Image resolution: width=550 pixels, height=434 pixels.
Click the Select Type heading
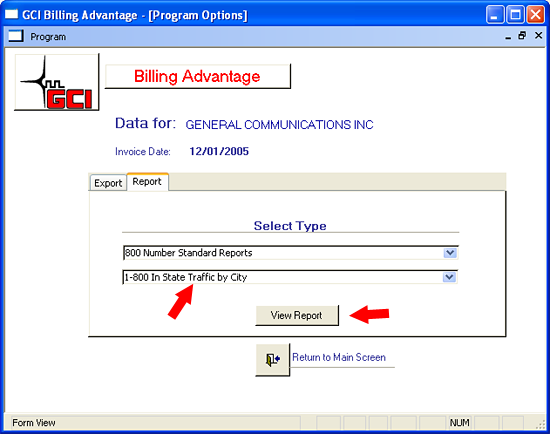coord(290,226)
